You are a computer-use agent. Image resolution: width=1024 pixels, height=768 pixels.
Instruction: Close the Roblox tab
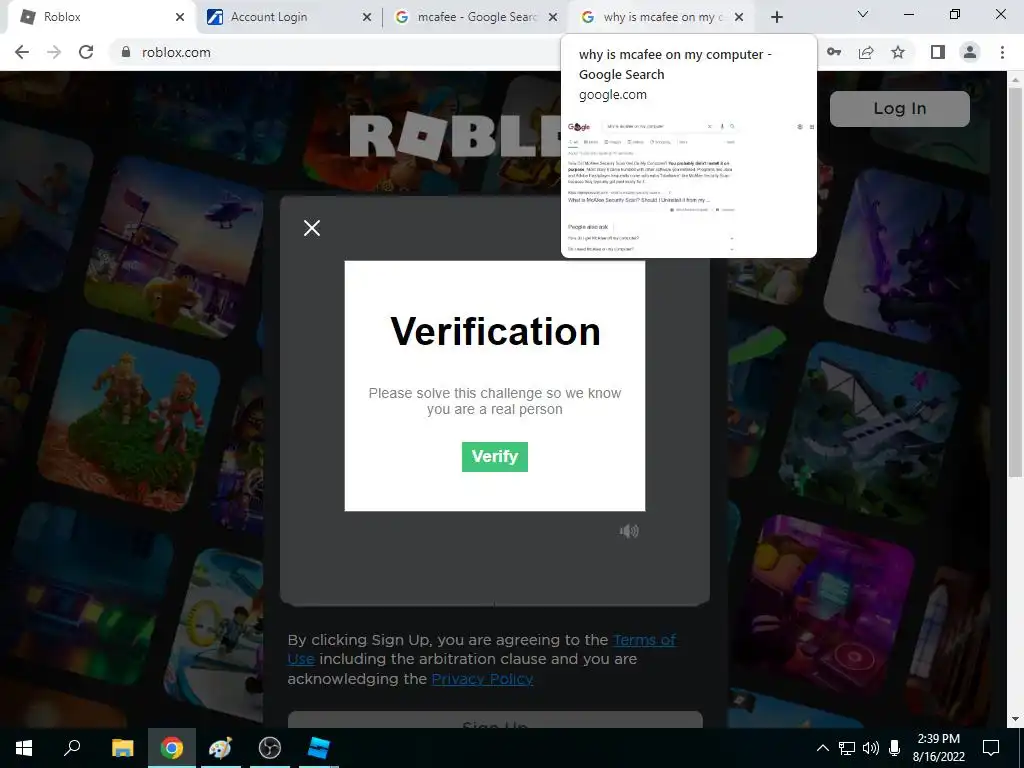[x=180, y=17]
